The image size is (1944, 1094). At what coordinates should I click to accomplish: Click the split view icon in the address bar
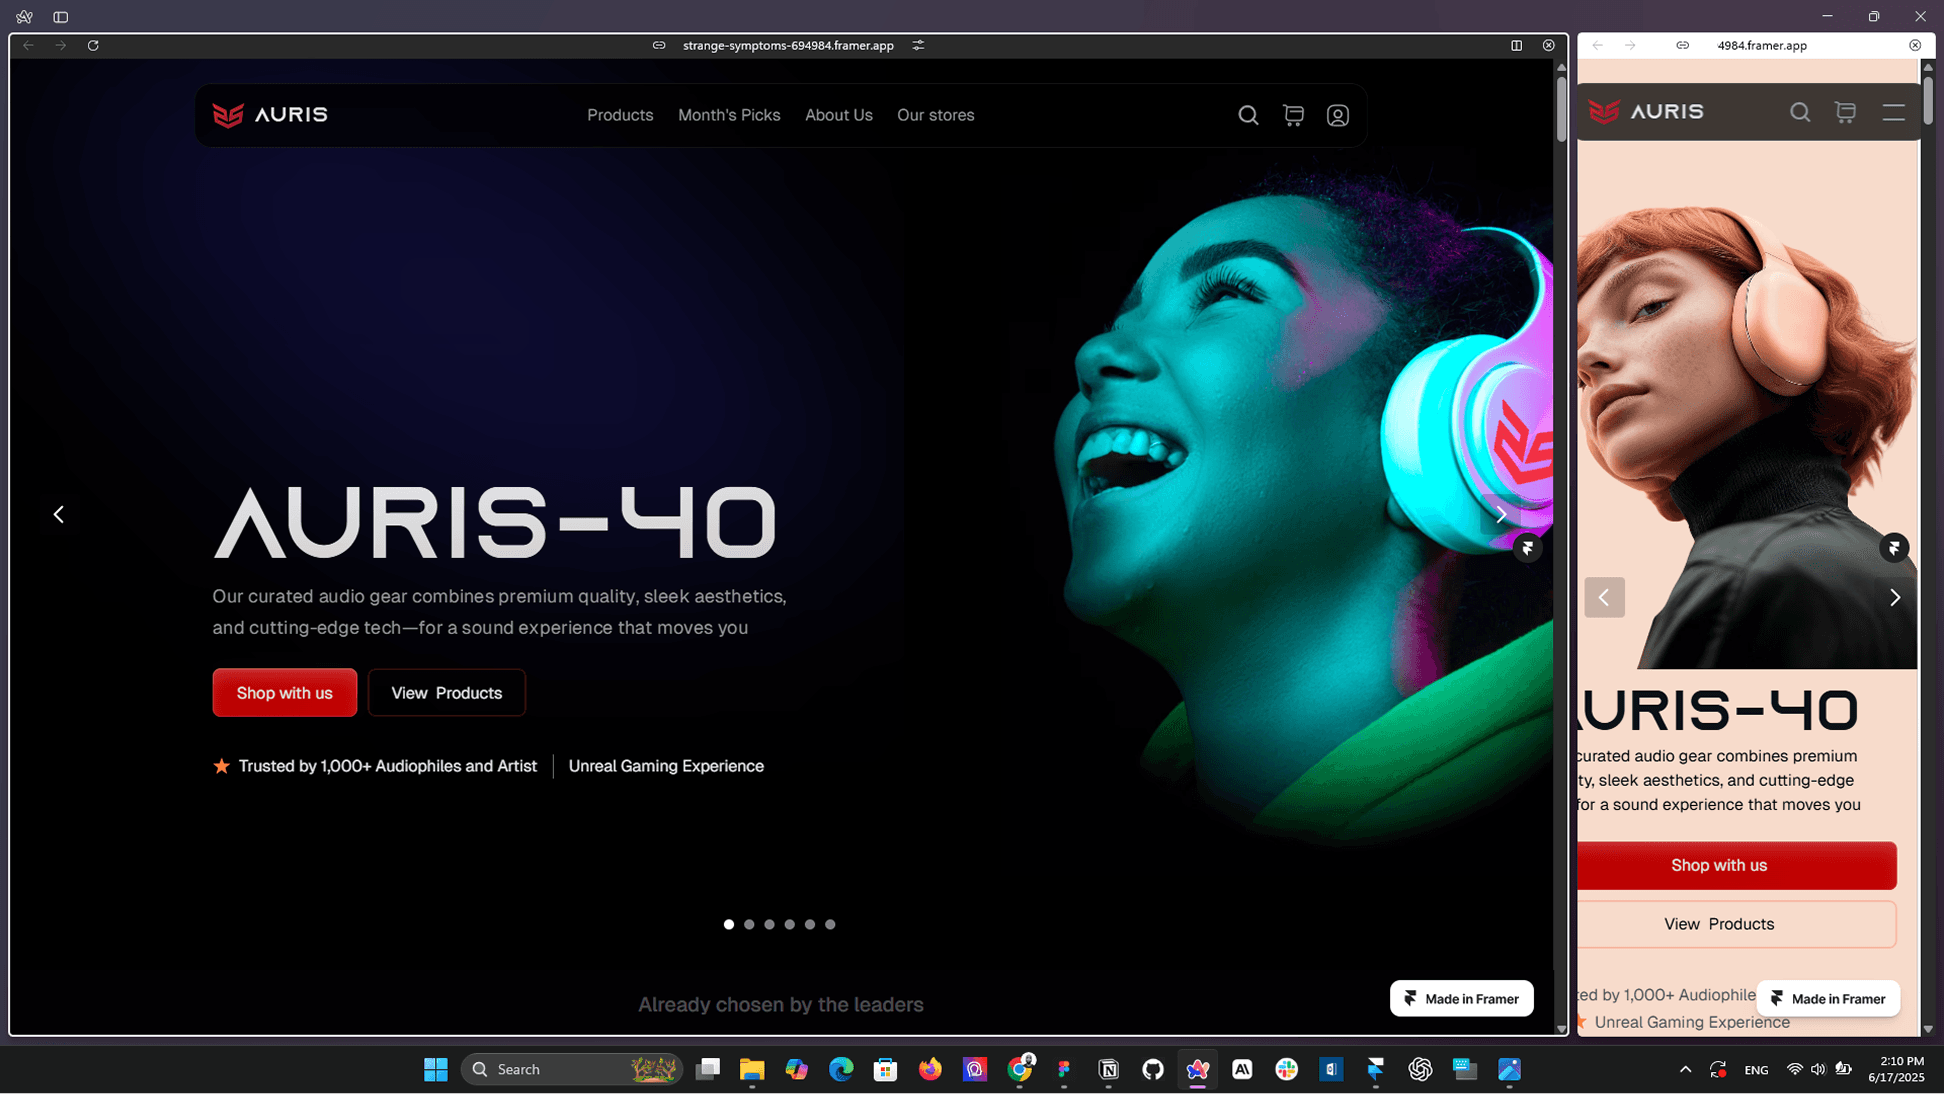(x=1516, y=45)
